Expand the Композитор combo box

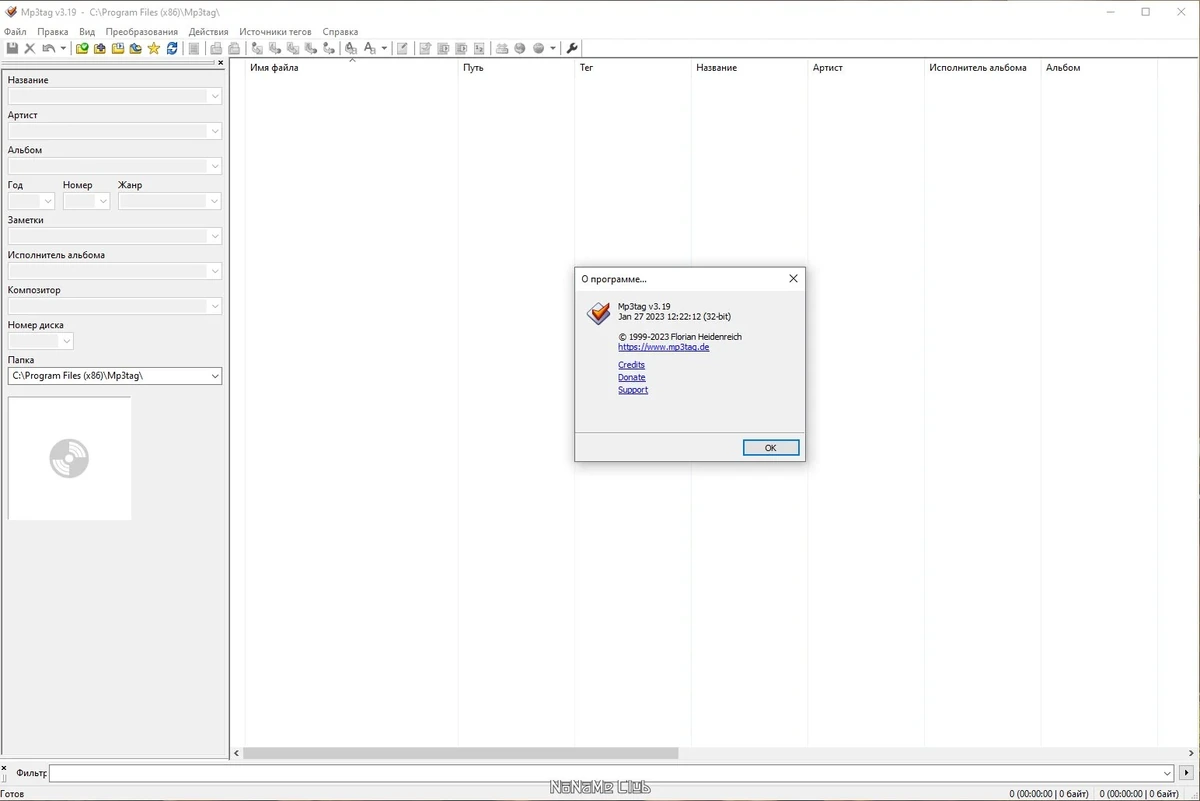[x=214, y=306]
